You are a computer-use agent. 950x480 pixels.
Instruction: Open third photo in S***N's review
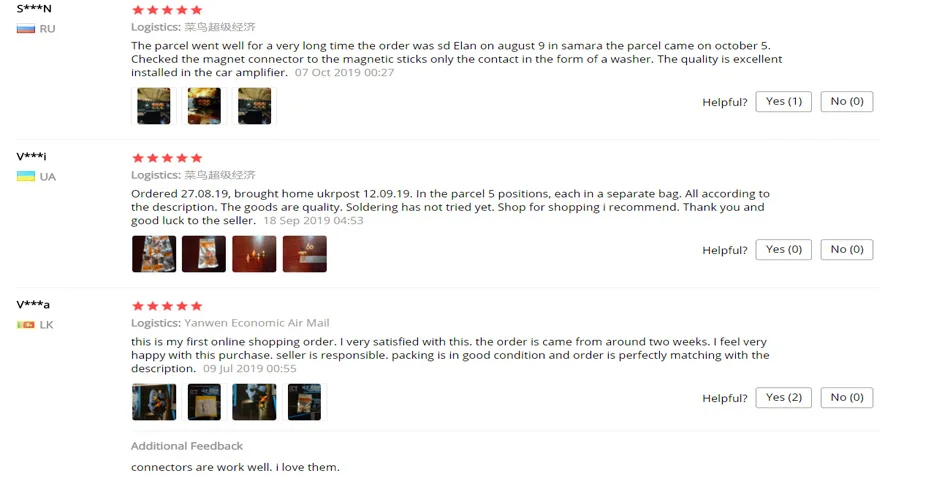click(254, 106)
